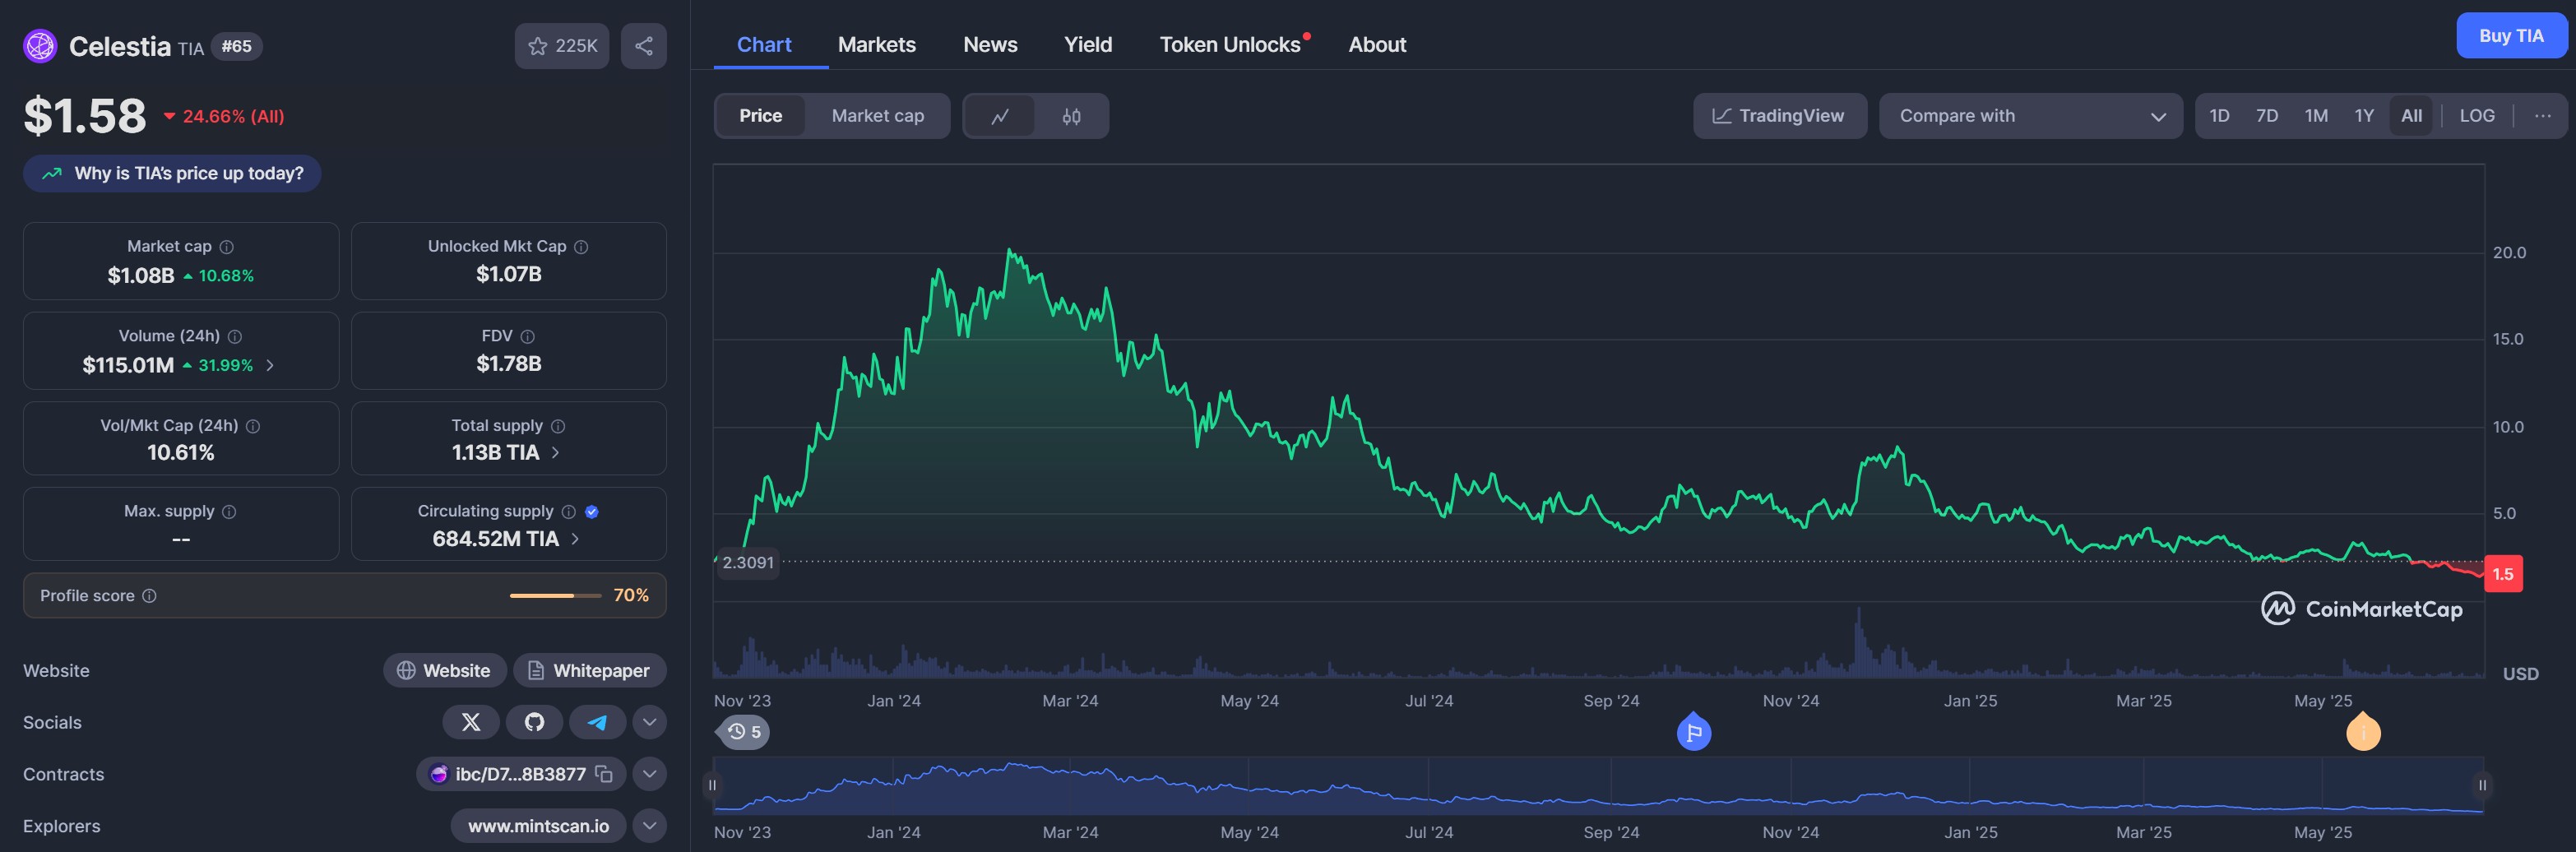The height and width of the screenshot is (852, 2576).
Task: Open Unlocked Mkt Cap info icon
Action: (x=581, y=247)
